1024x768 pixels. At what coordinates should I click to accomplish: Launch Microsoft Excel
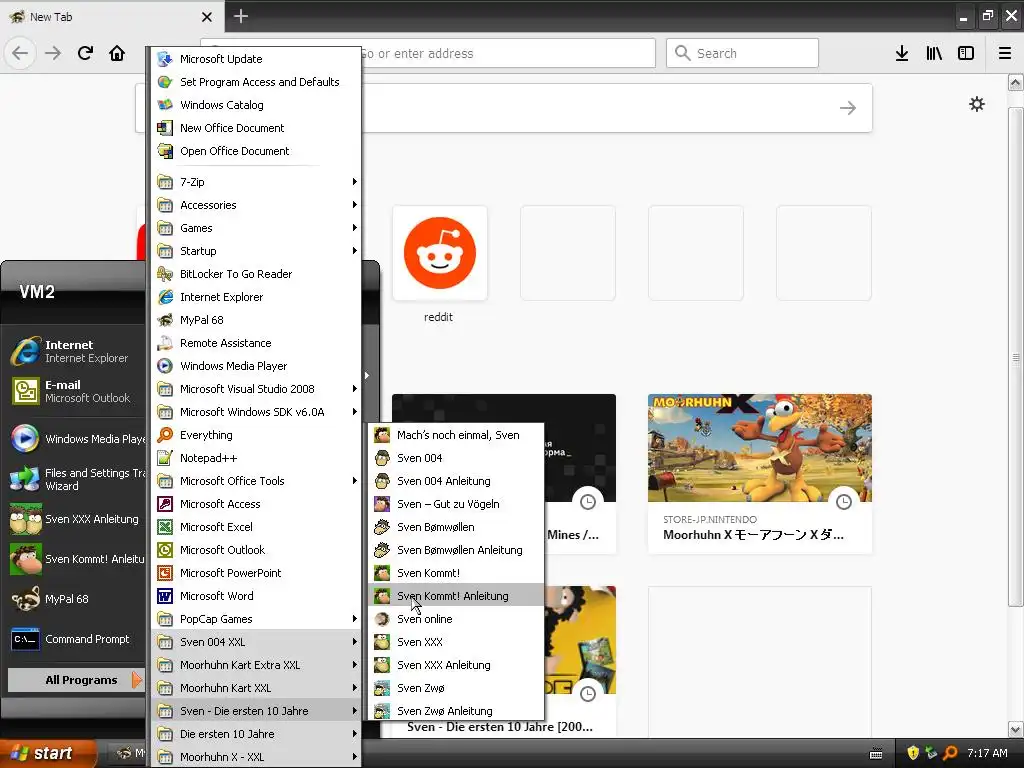(256, 527)
